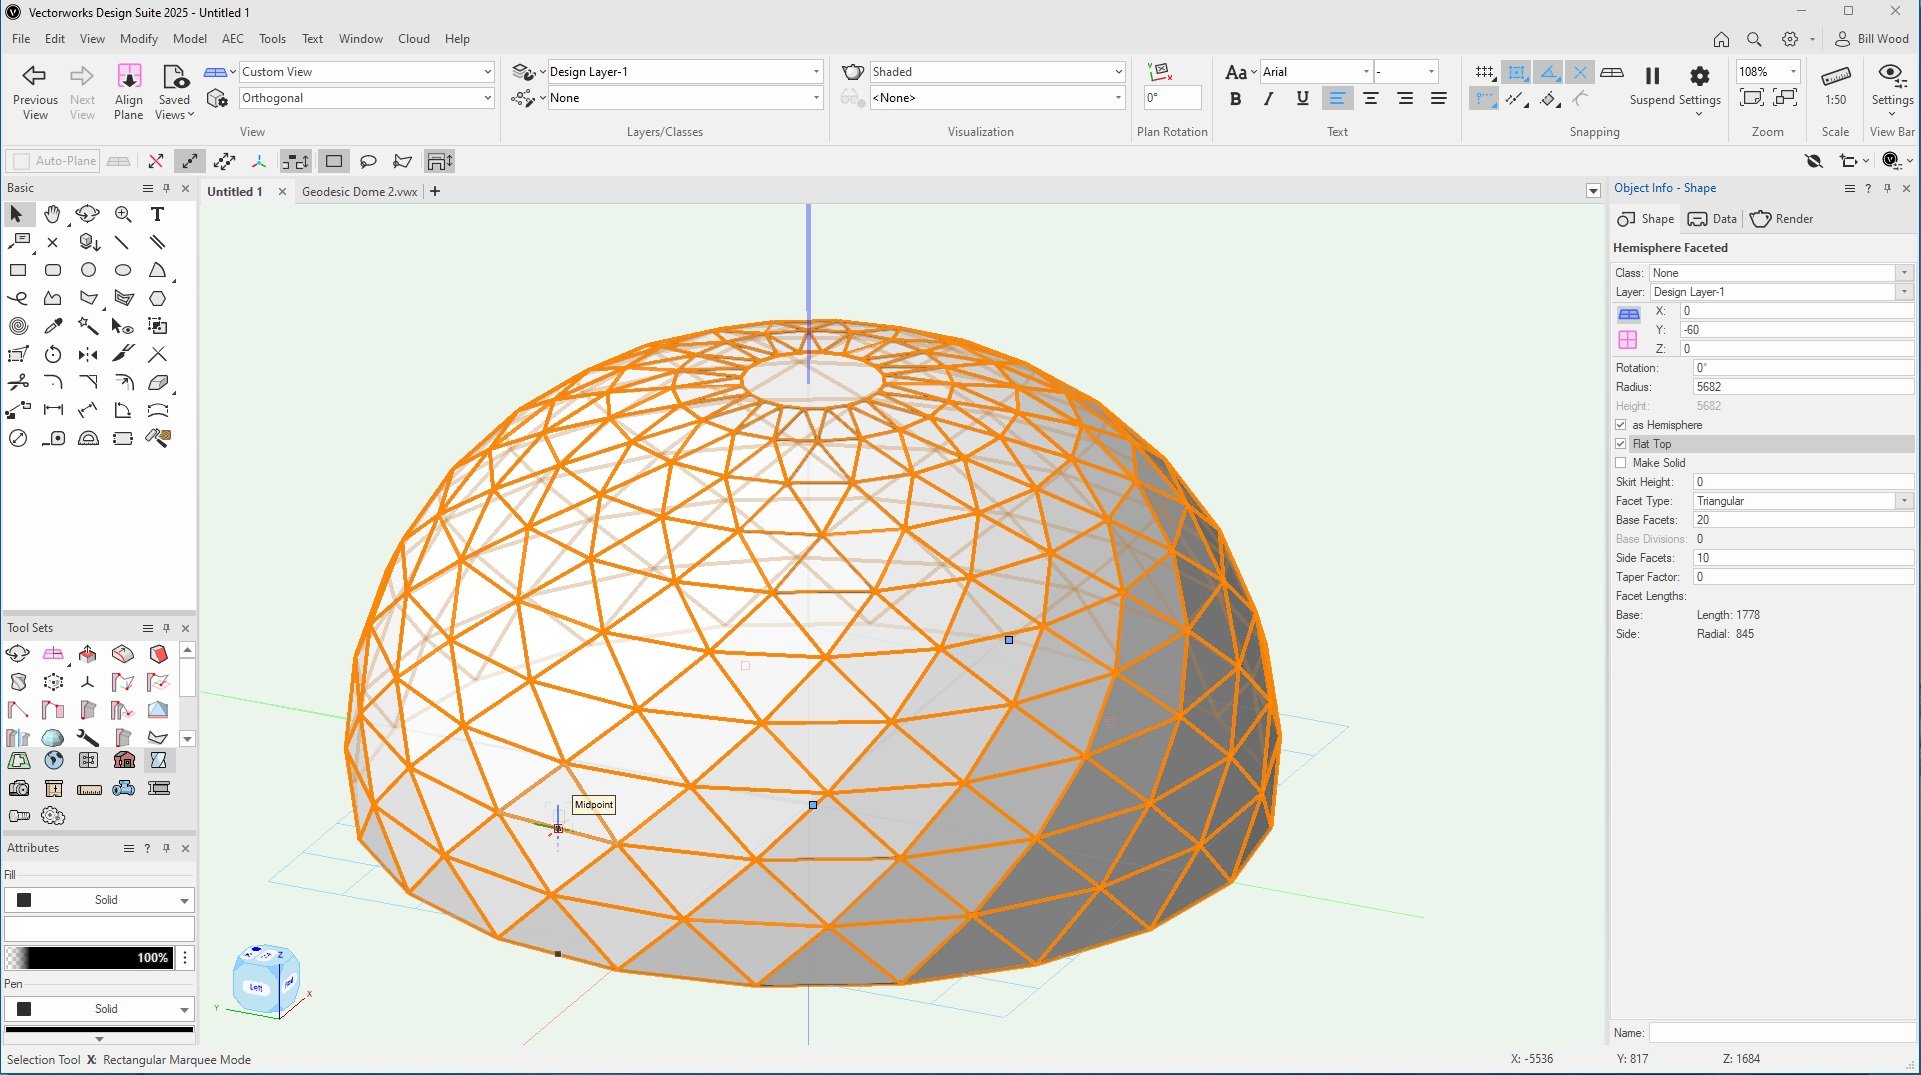Toggle the Flat Top checkbox
Screen dimensions: 1921x1075
pyautogui.click(x=1621, y=444)
